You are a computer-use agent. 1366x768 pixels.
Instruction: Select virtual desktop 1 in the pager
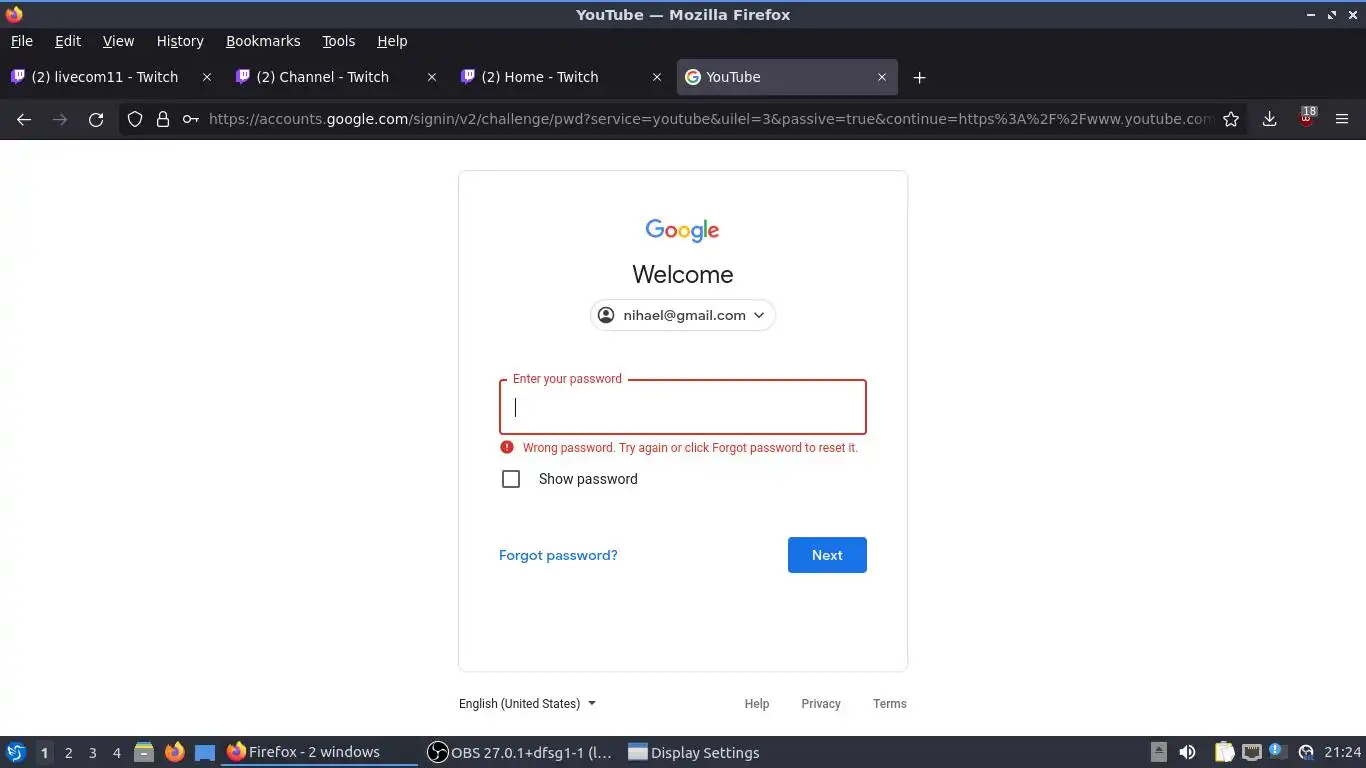click(x=44, y=752)
